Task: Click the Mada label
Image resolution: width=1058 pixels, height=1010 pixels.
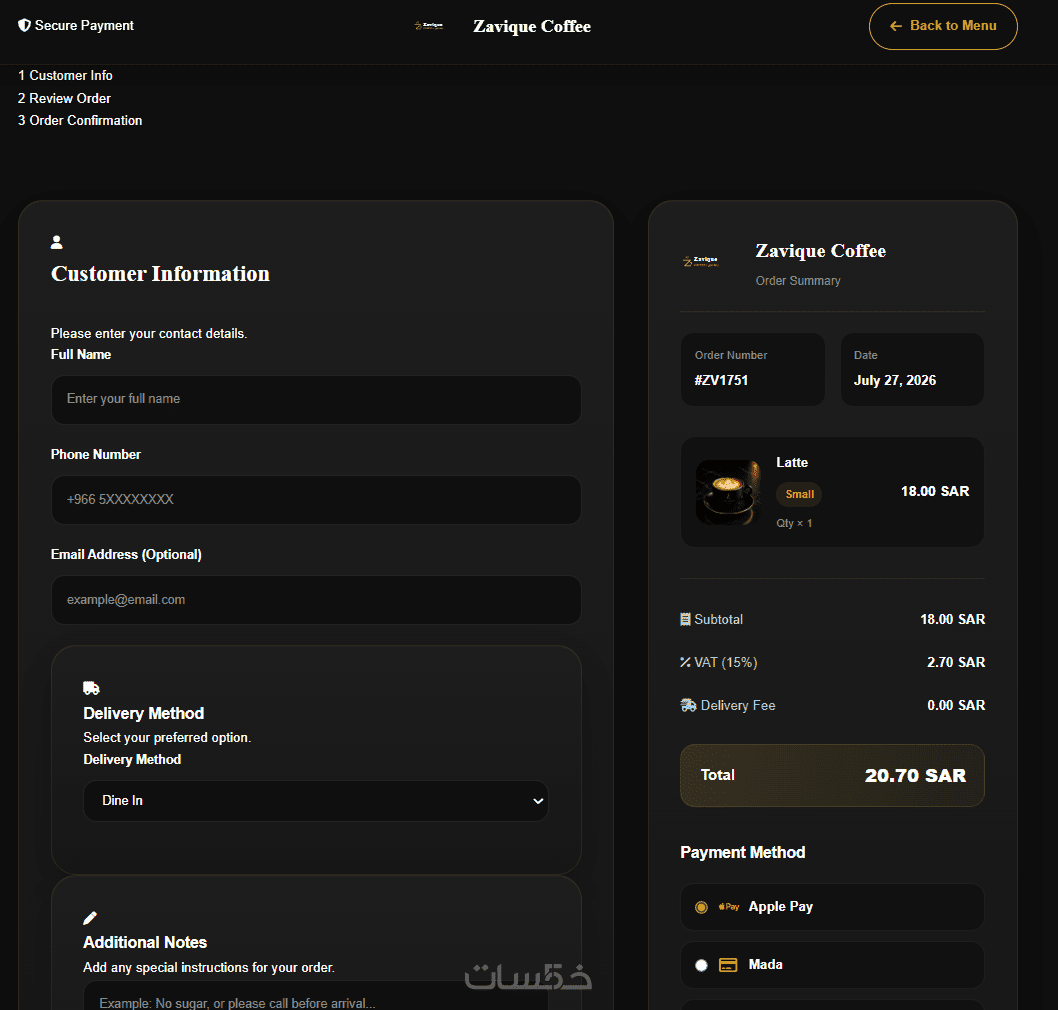Action: coord(765,965)
